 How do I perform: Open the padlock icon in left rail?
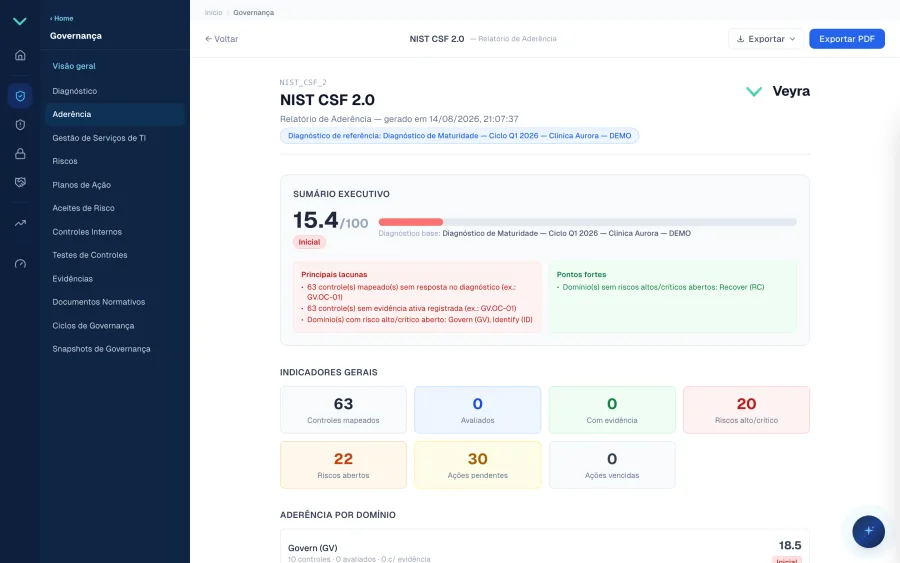coord(20,153)
